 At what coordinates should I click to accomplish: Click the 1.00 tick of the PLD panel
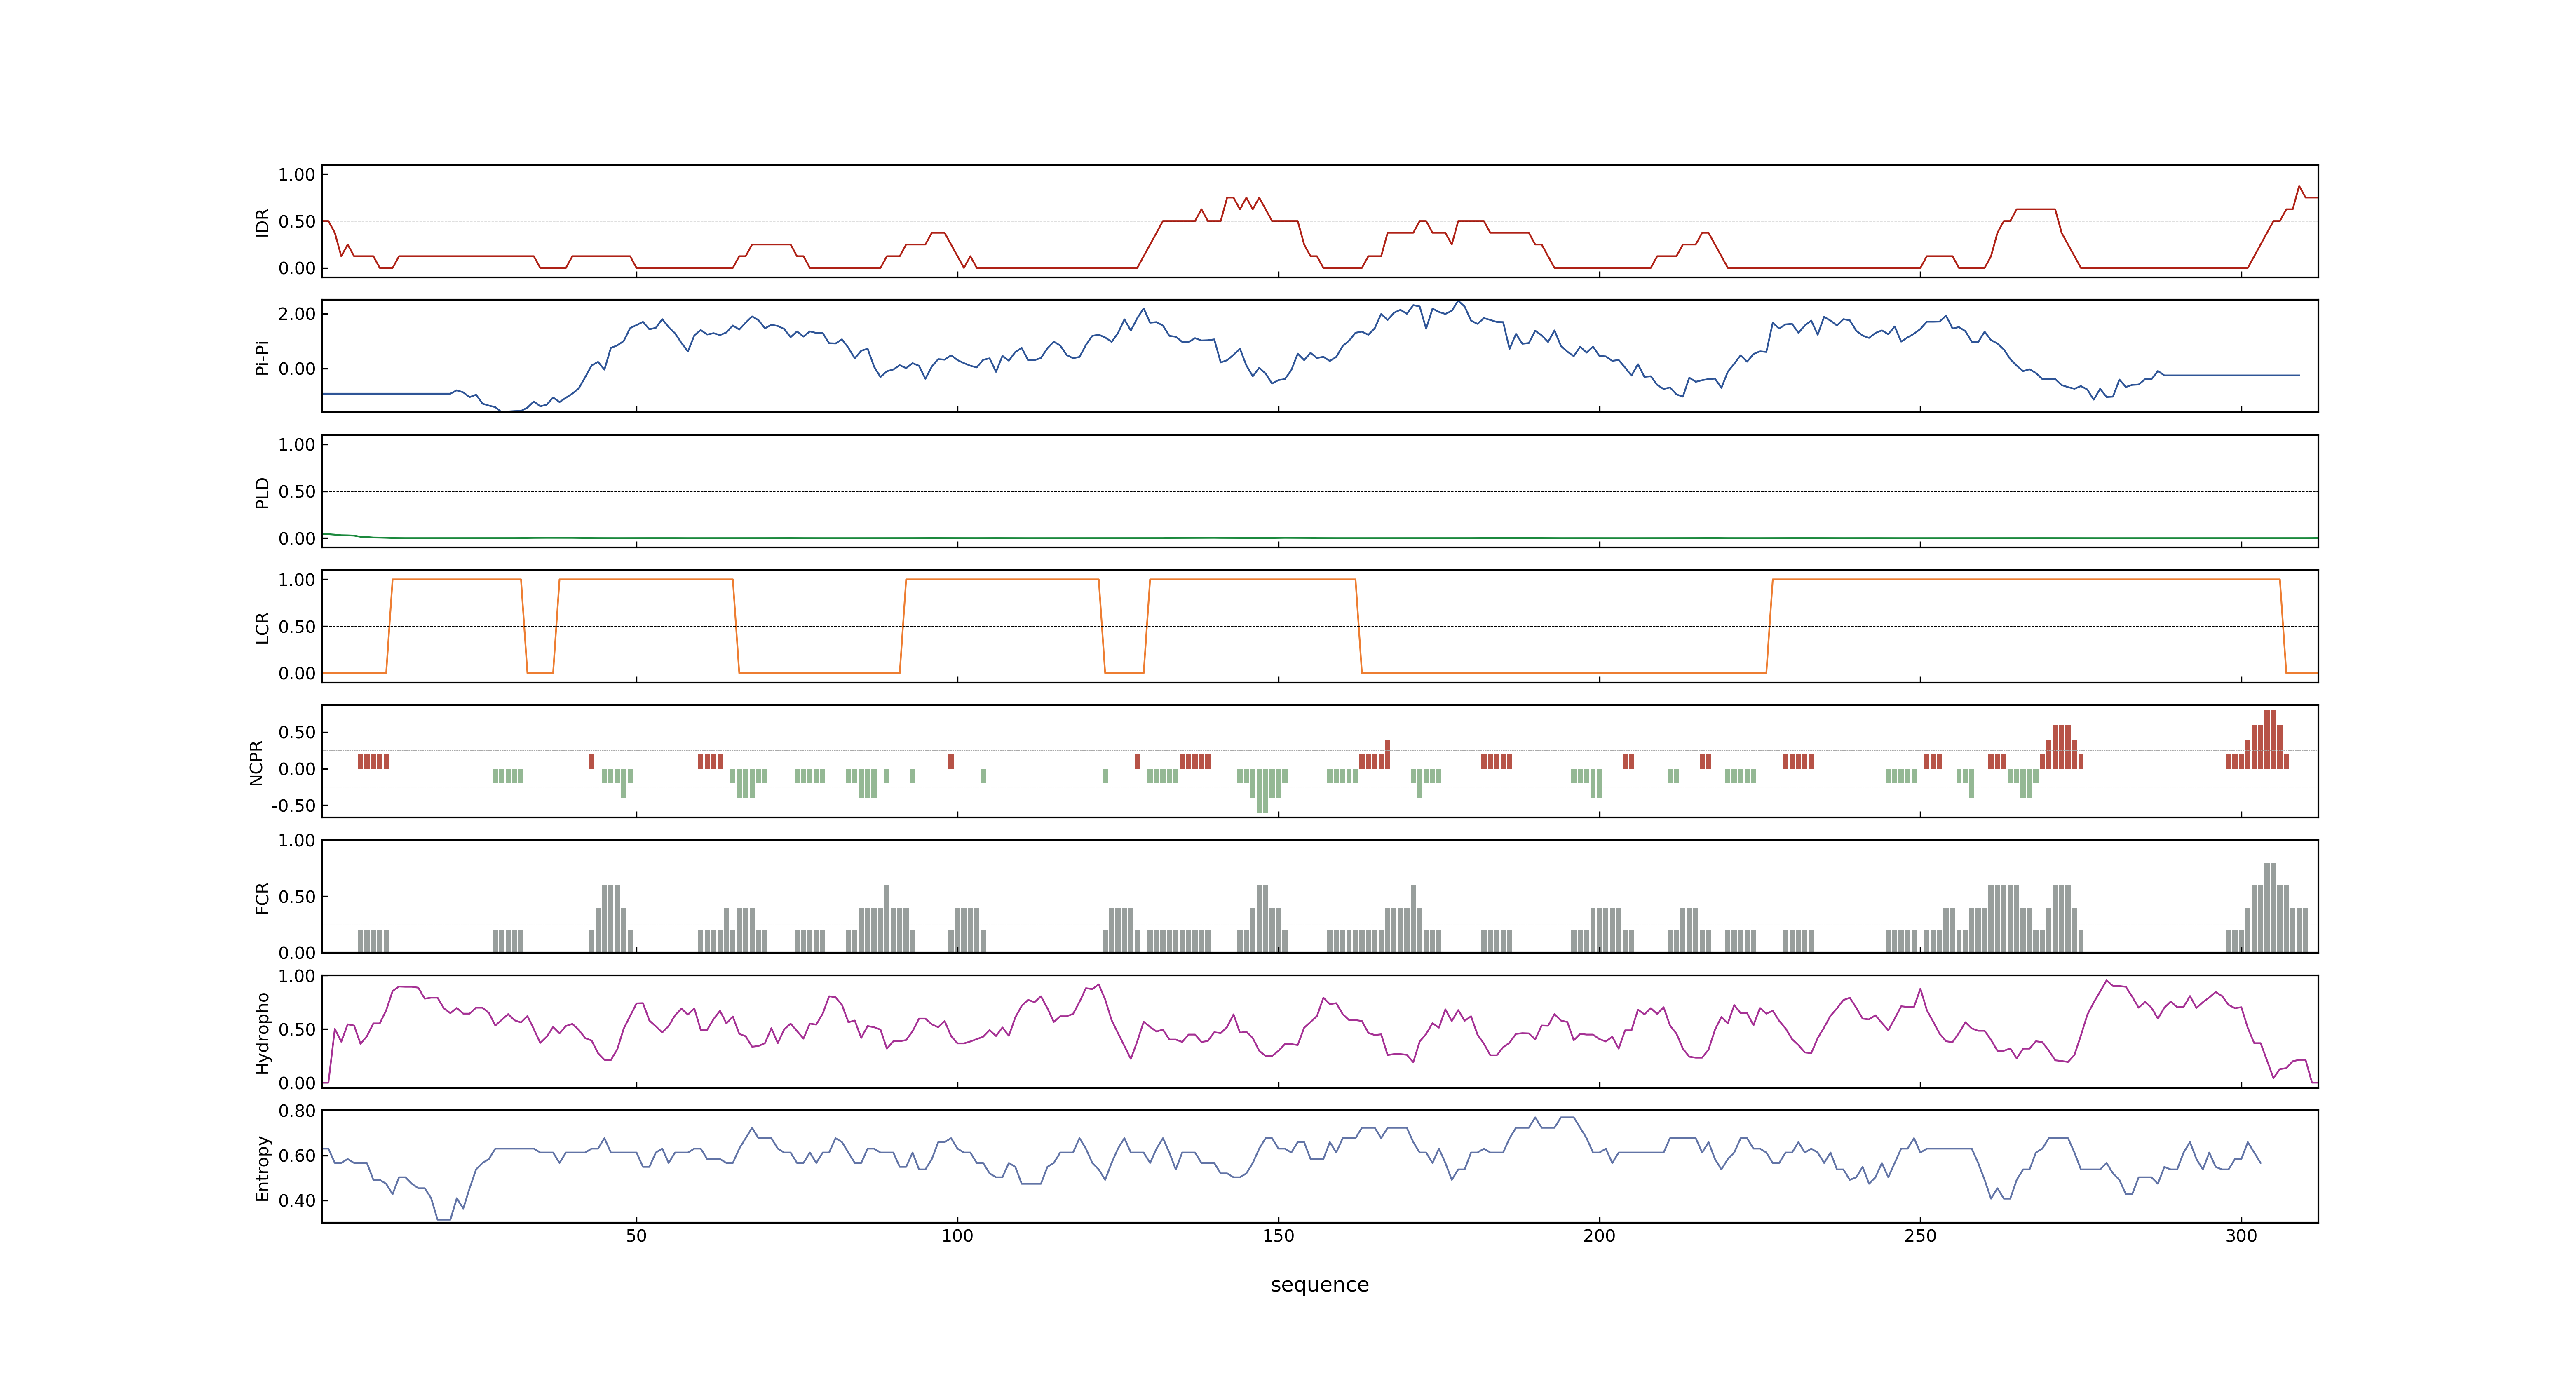297,445
